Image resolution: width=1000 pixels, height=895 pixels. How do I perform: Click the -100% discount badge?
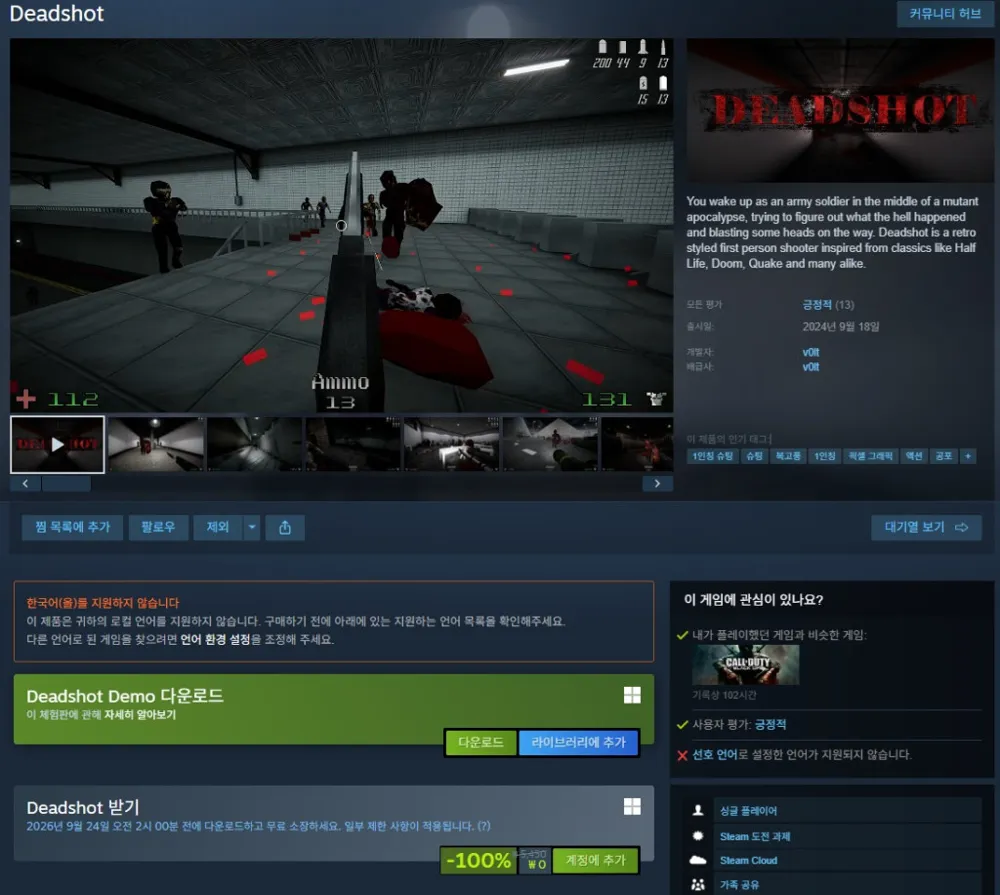point(478,861)
